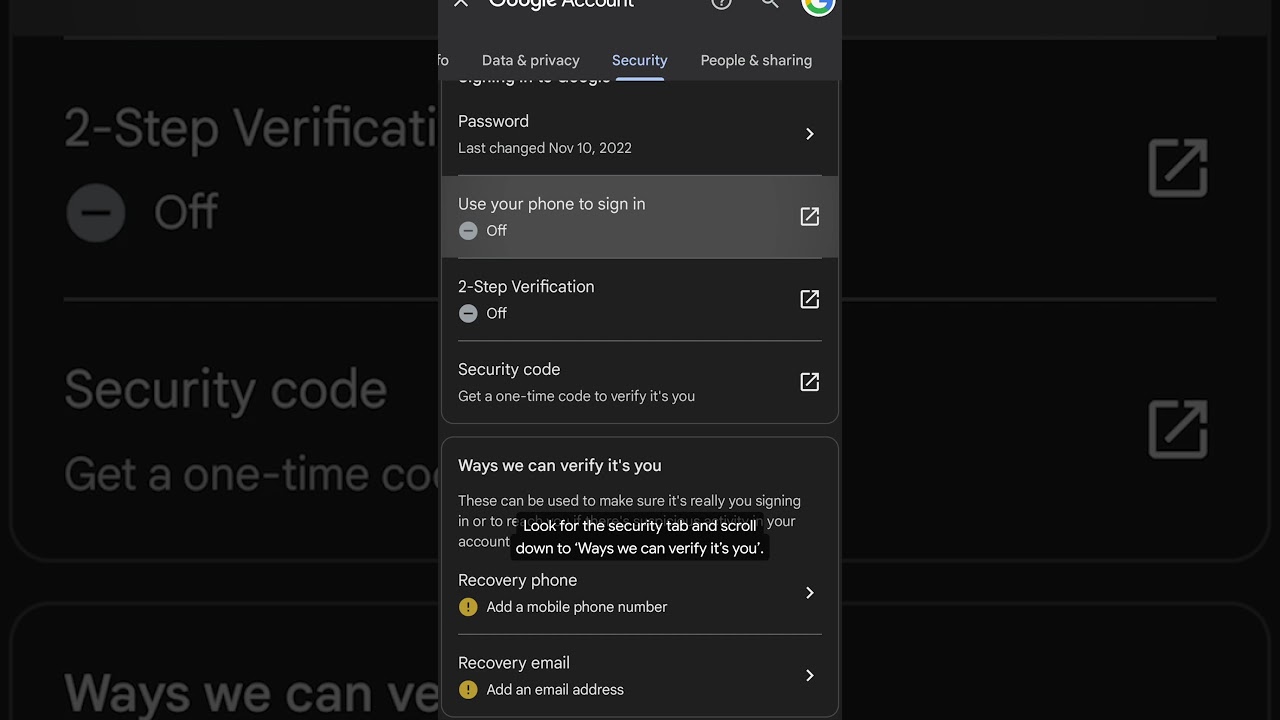Close the Google Account page
This screenshot has height=720, width=1280.
pyautogui.click(x=461, y=4)
